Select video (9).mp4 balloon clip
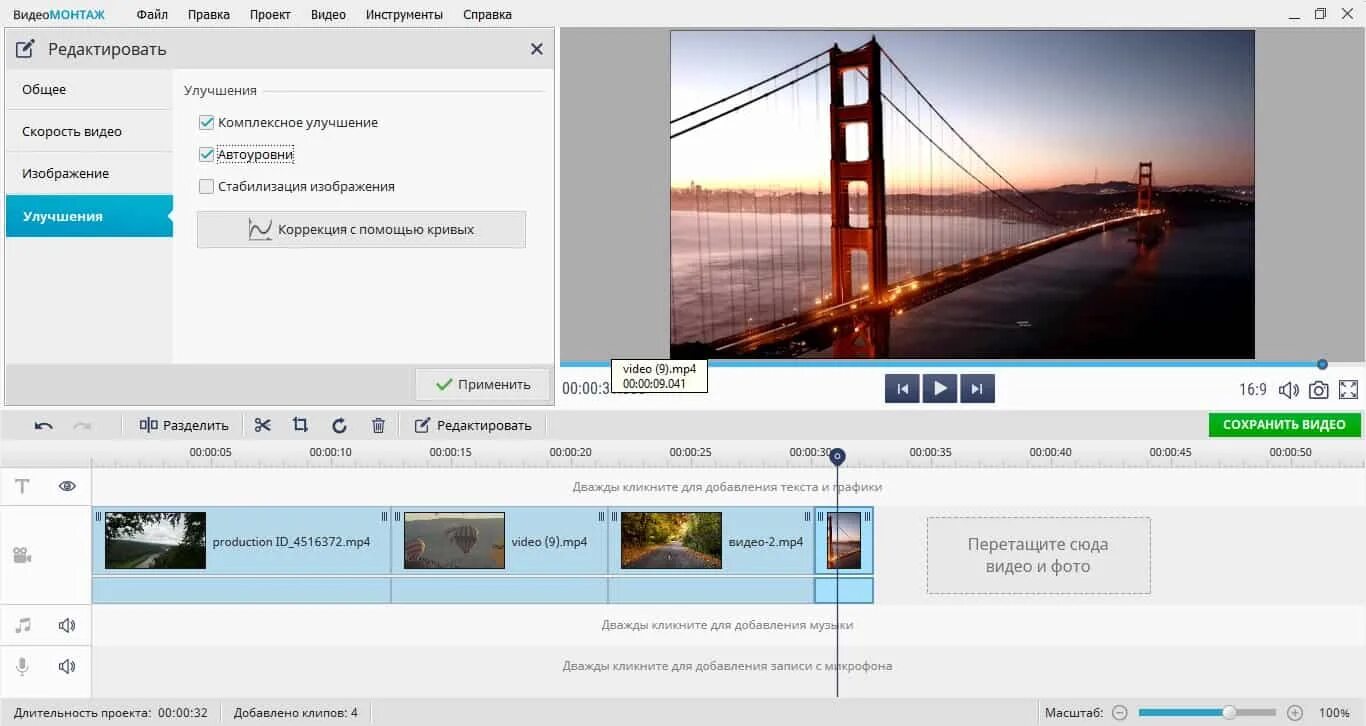Viewport: 1366px width, 726px height. tap(499, 541)
